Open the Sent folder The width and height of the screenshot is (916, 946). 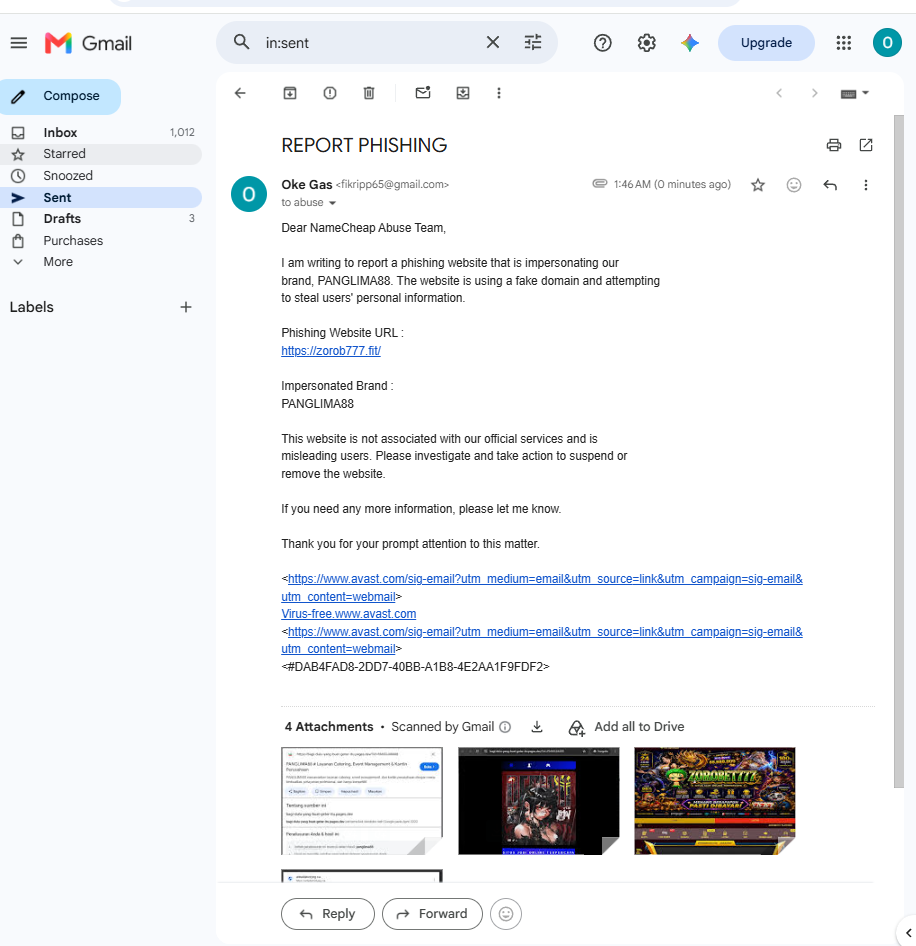[x=101, y=197]
